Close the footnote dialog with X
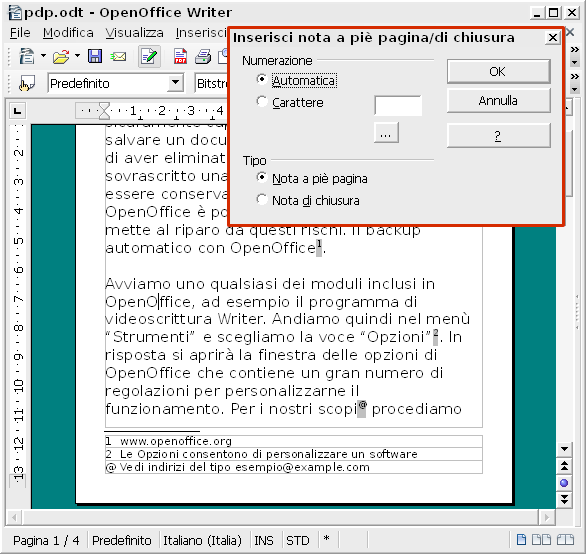 coord(553,38)
